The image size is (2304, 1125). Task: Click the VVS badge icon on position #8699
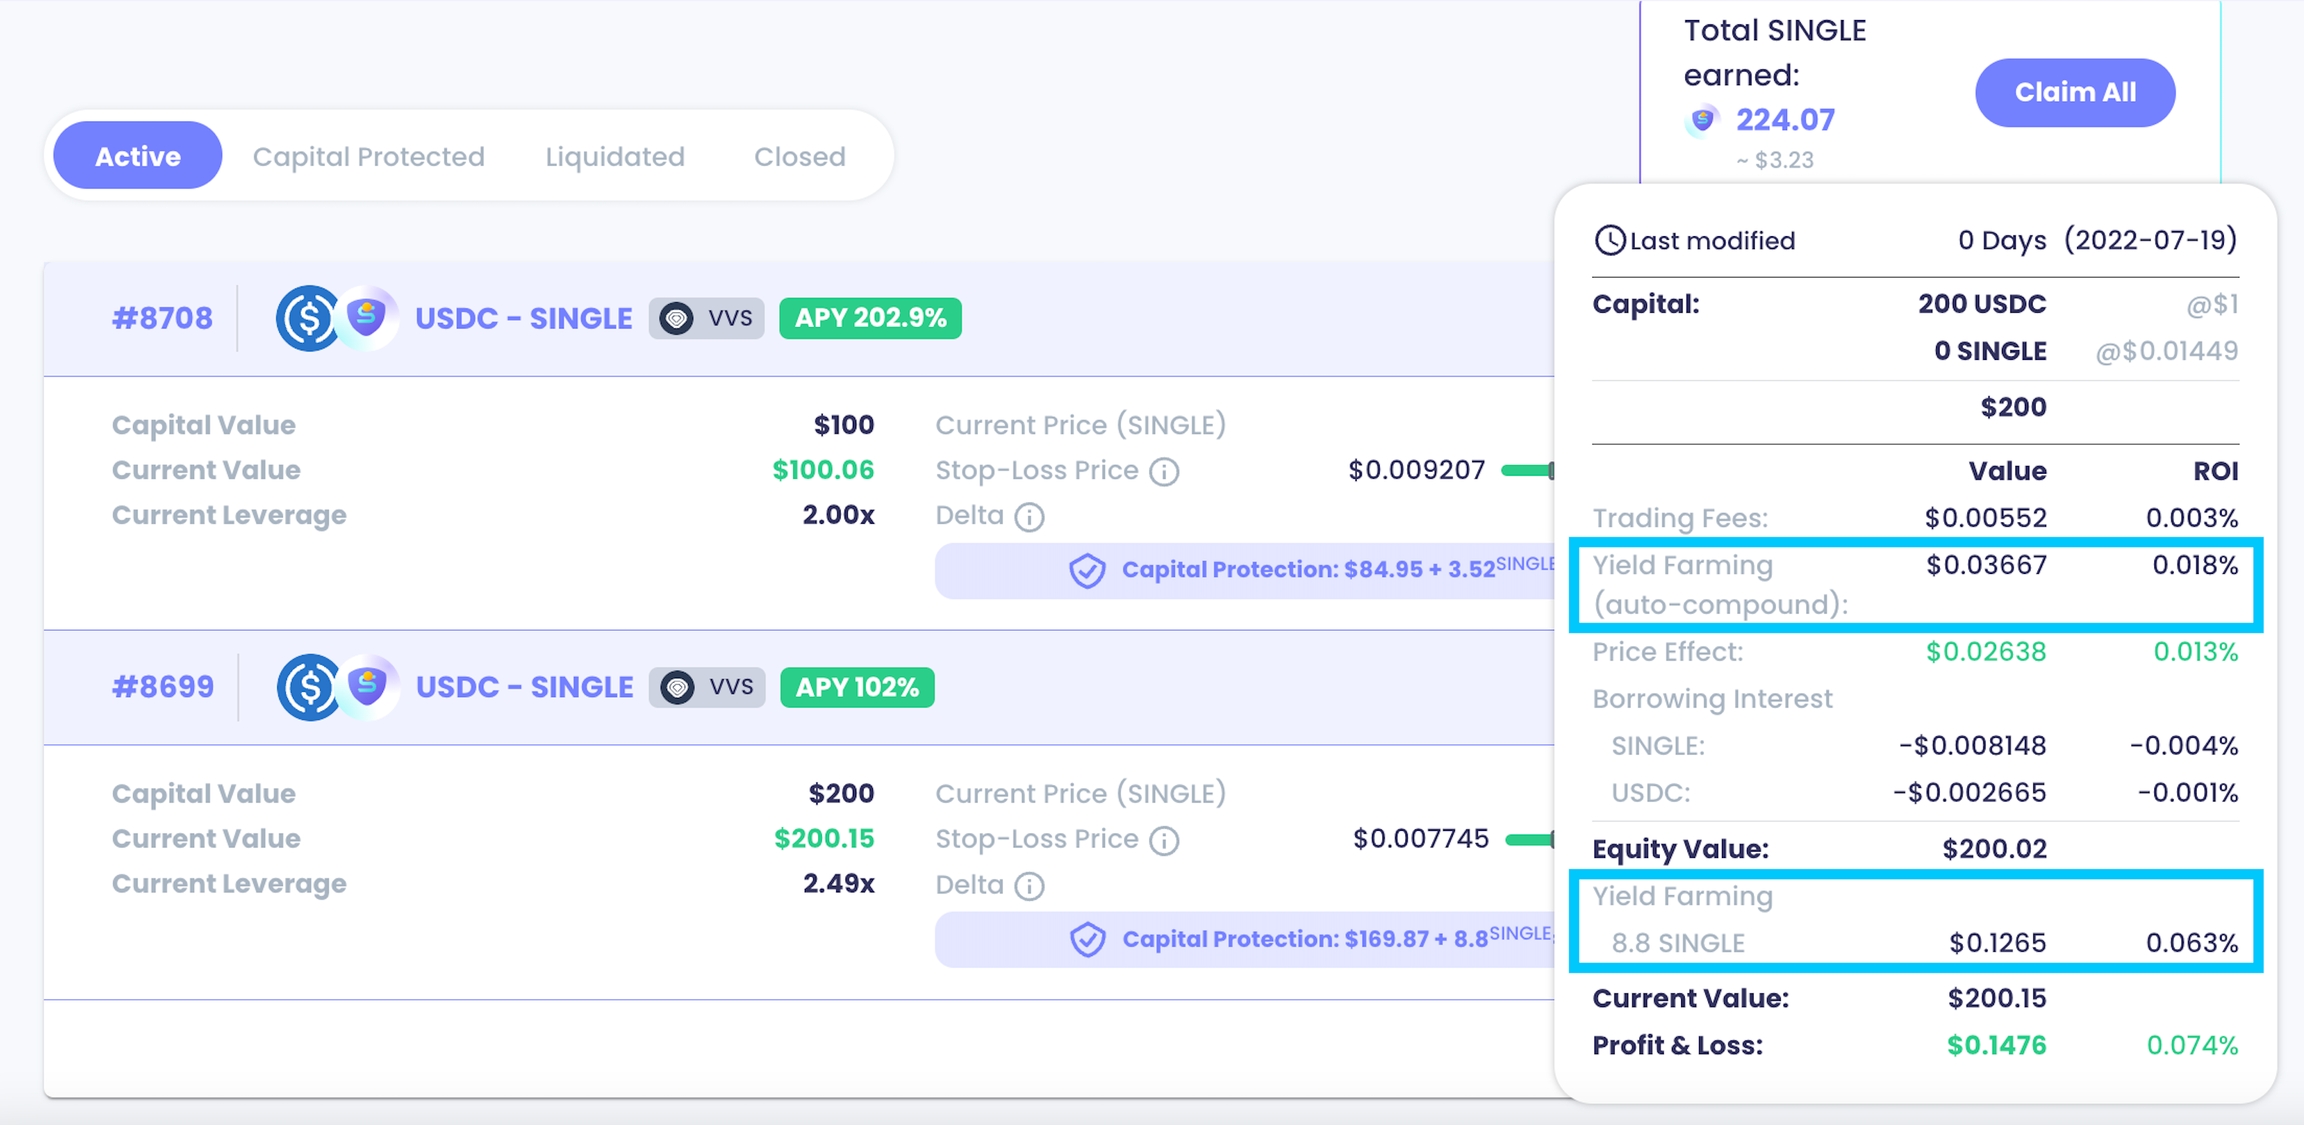coord(678,688)
